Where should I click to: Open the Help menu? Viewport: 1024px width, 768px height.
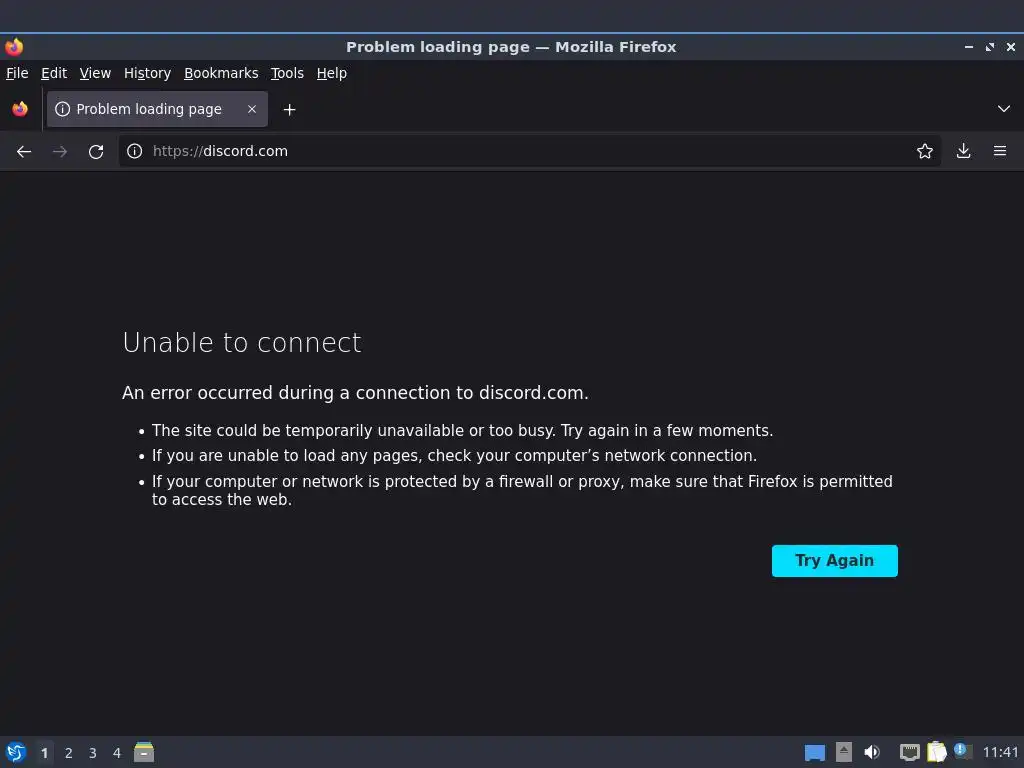tap(332, 73)
